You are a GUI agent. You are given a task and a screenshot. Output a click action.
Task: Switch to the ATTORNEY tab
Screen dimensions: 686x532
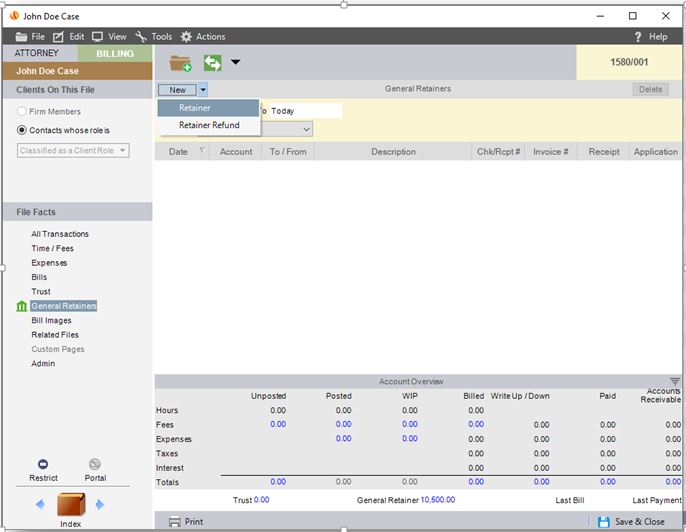coord(40,53)
